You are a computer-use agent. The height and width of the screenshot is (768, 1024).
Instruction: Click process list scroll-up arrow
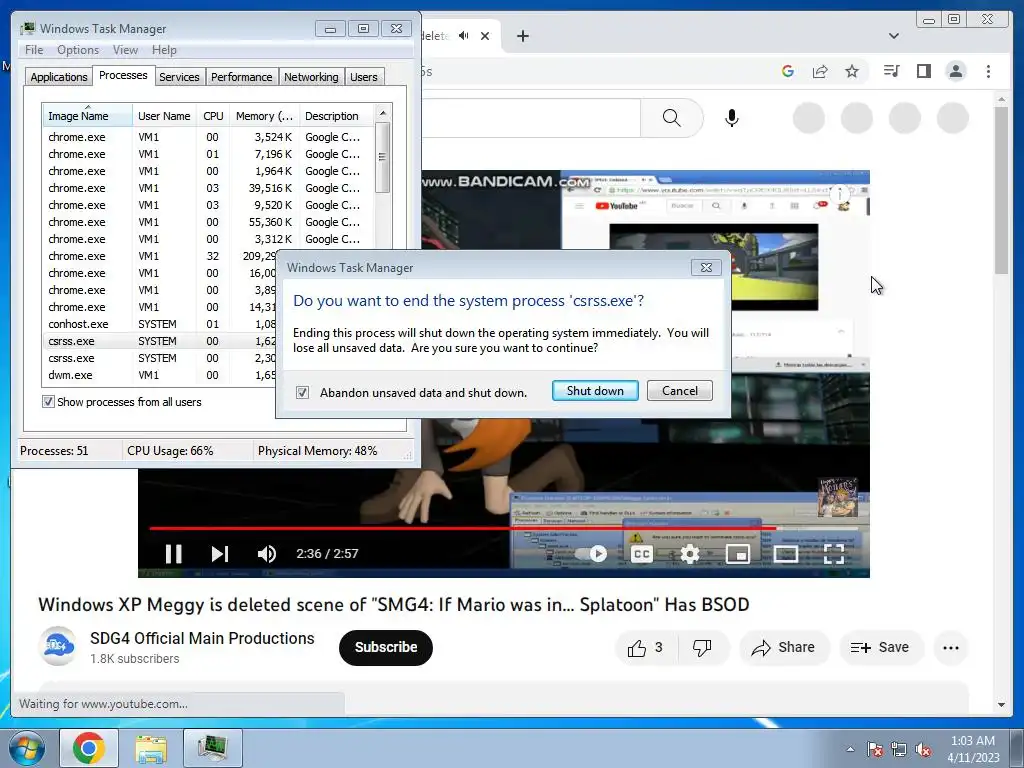(x=383, y=113)
